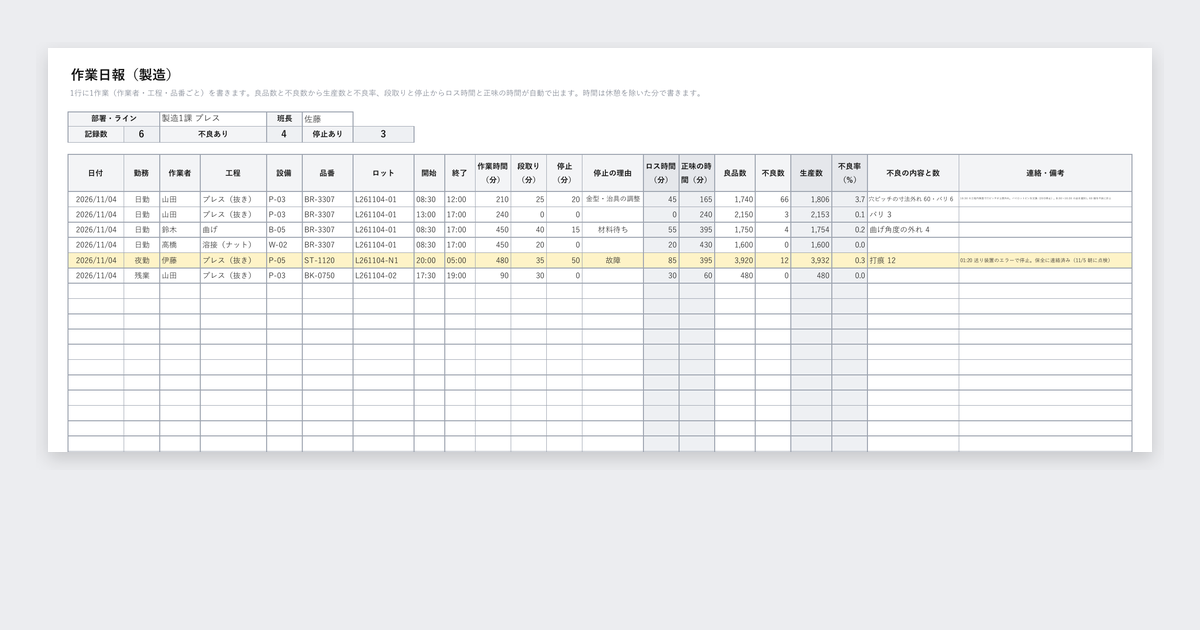The height and width of the screenshot is (630, 1200).
Task: Select worker cell 鈴木
Action: (180, 229)
